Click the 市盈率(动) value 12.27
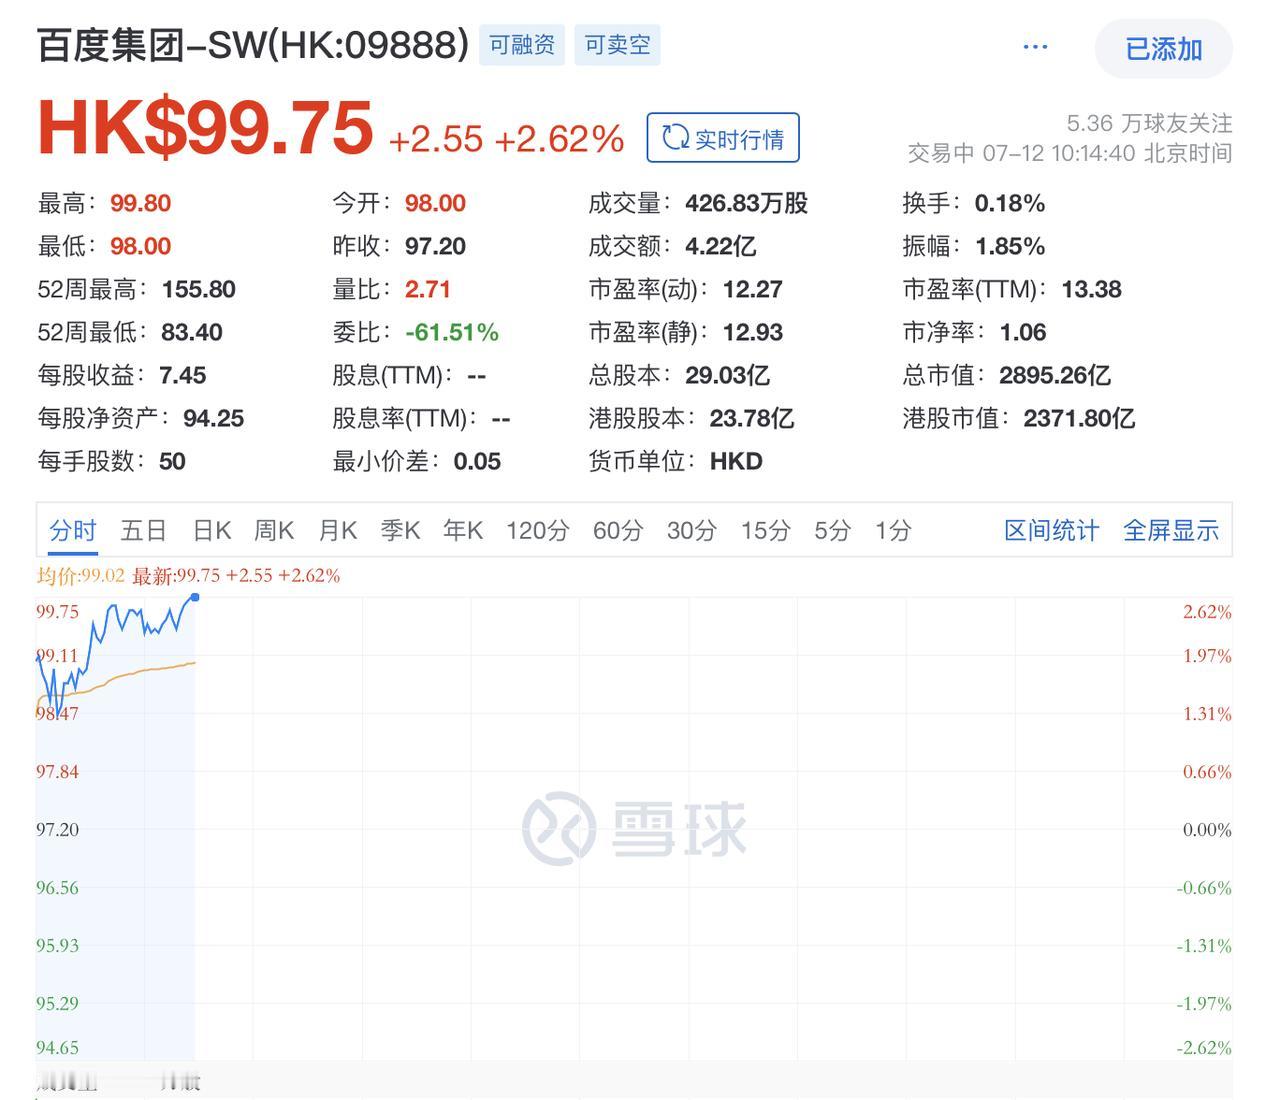 pos(753,289)
